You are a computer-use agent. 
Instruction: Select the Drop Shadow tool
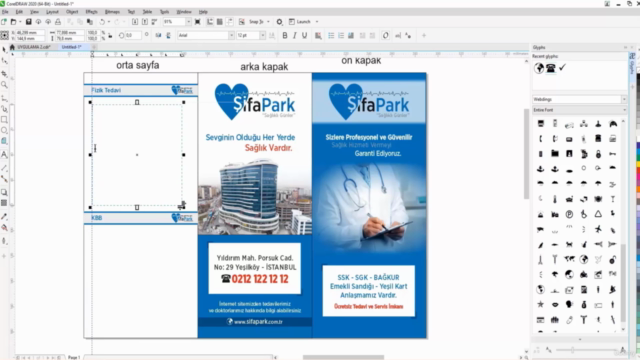[4, 192]
